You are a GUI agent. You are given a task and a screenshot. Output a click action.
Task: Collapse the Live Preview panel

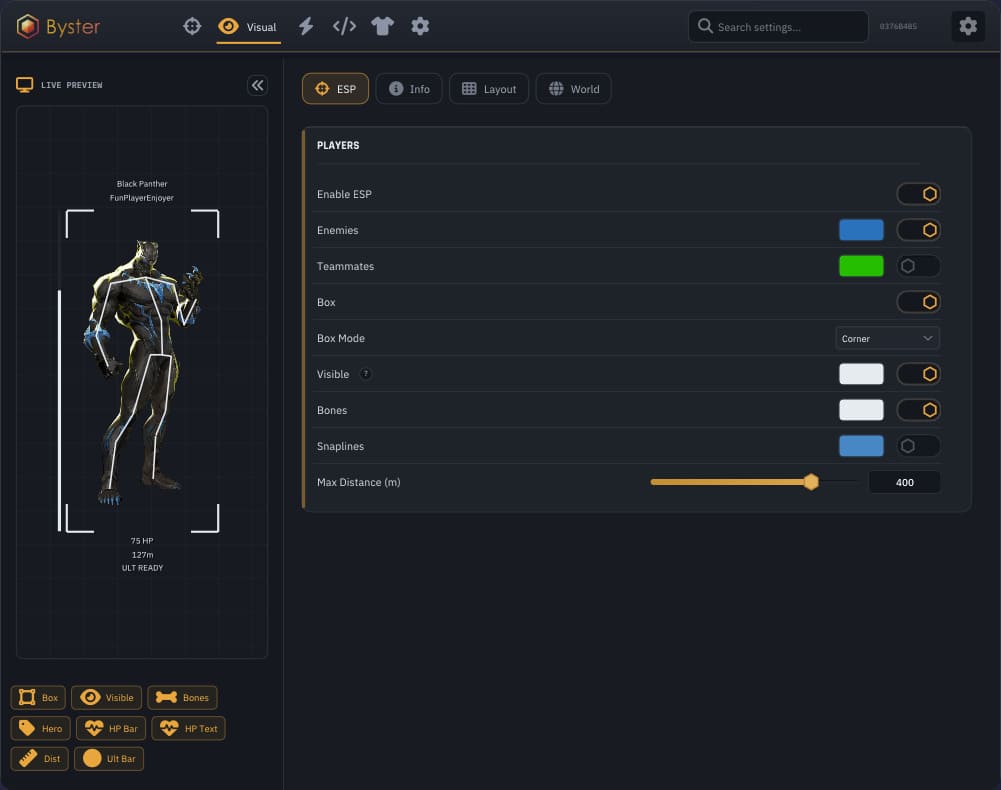pyautogui.click(x=257, y=85)
